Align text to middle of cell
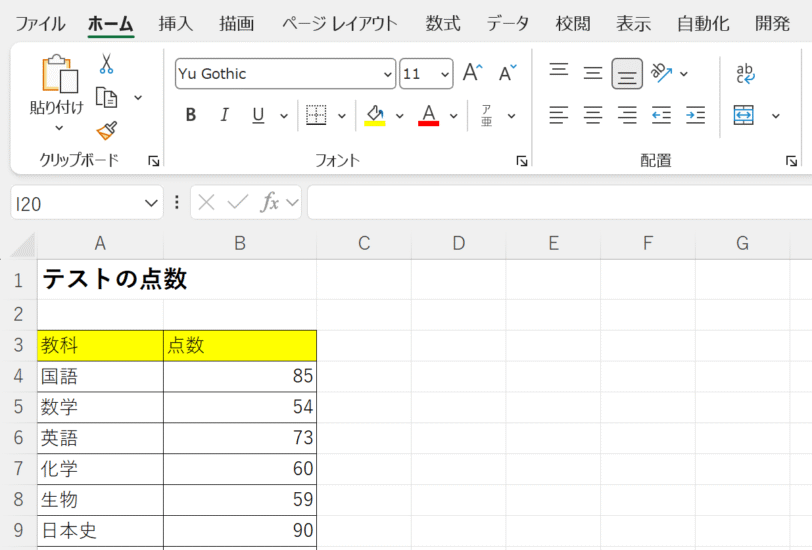This screenshot has width=812, height=550. (593, 73)
